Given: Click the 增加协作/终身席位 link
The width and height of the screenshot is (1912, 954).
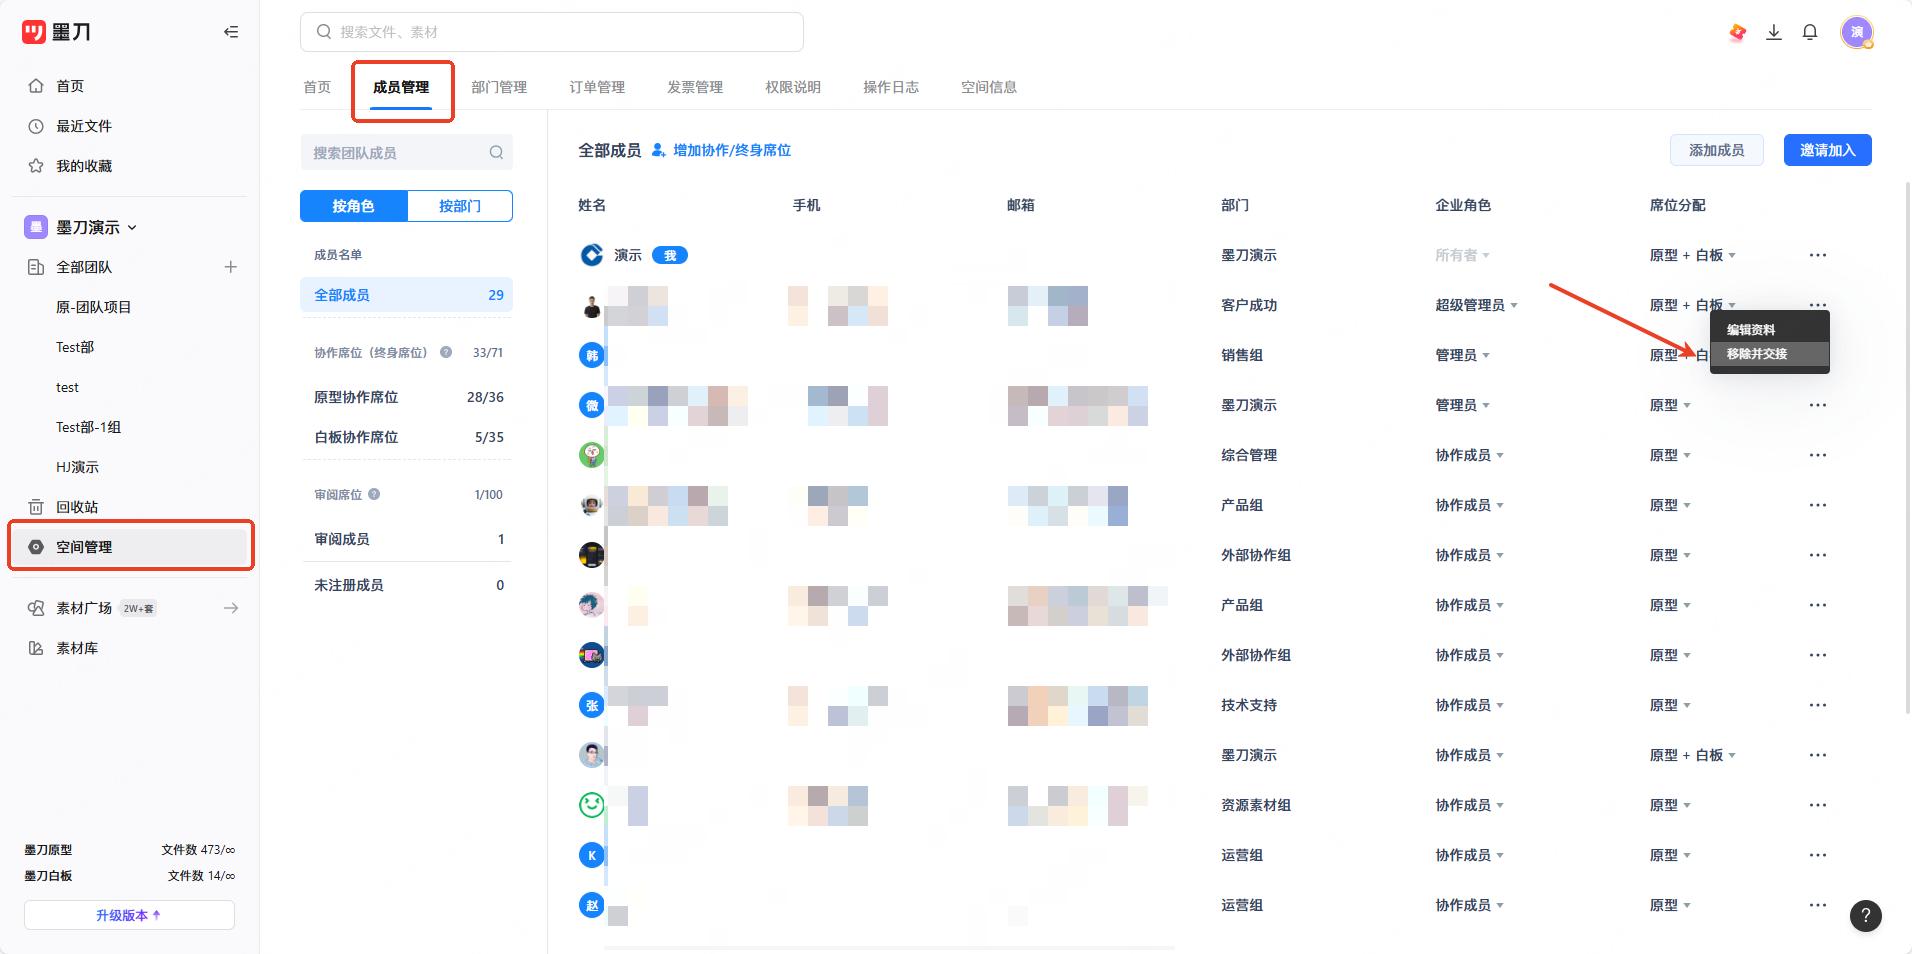Looking at the screenshot, I should pyautogui.click(x=721, y=150).
